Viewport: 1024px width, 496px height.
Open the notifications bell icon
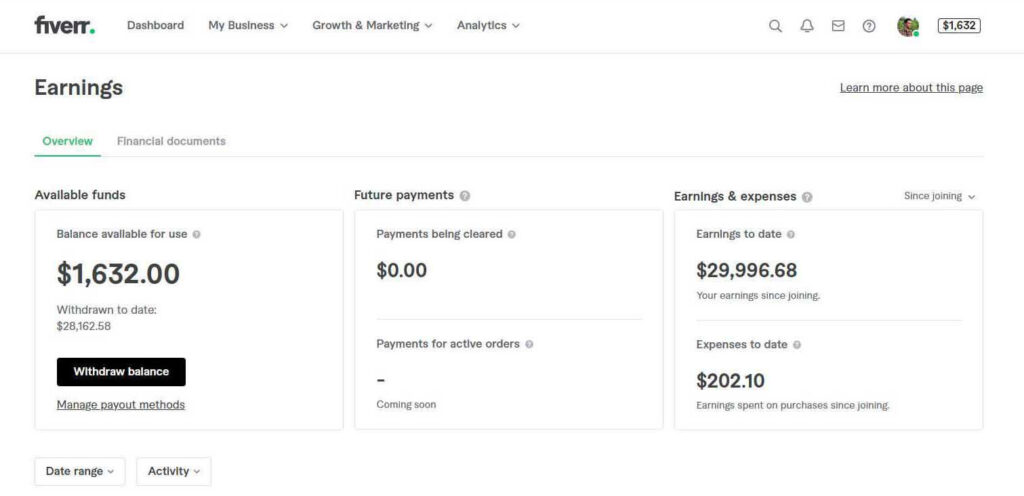[807, 26]
